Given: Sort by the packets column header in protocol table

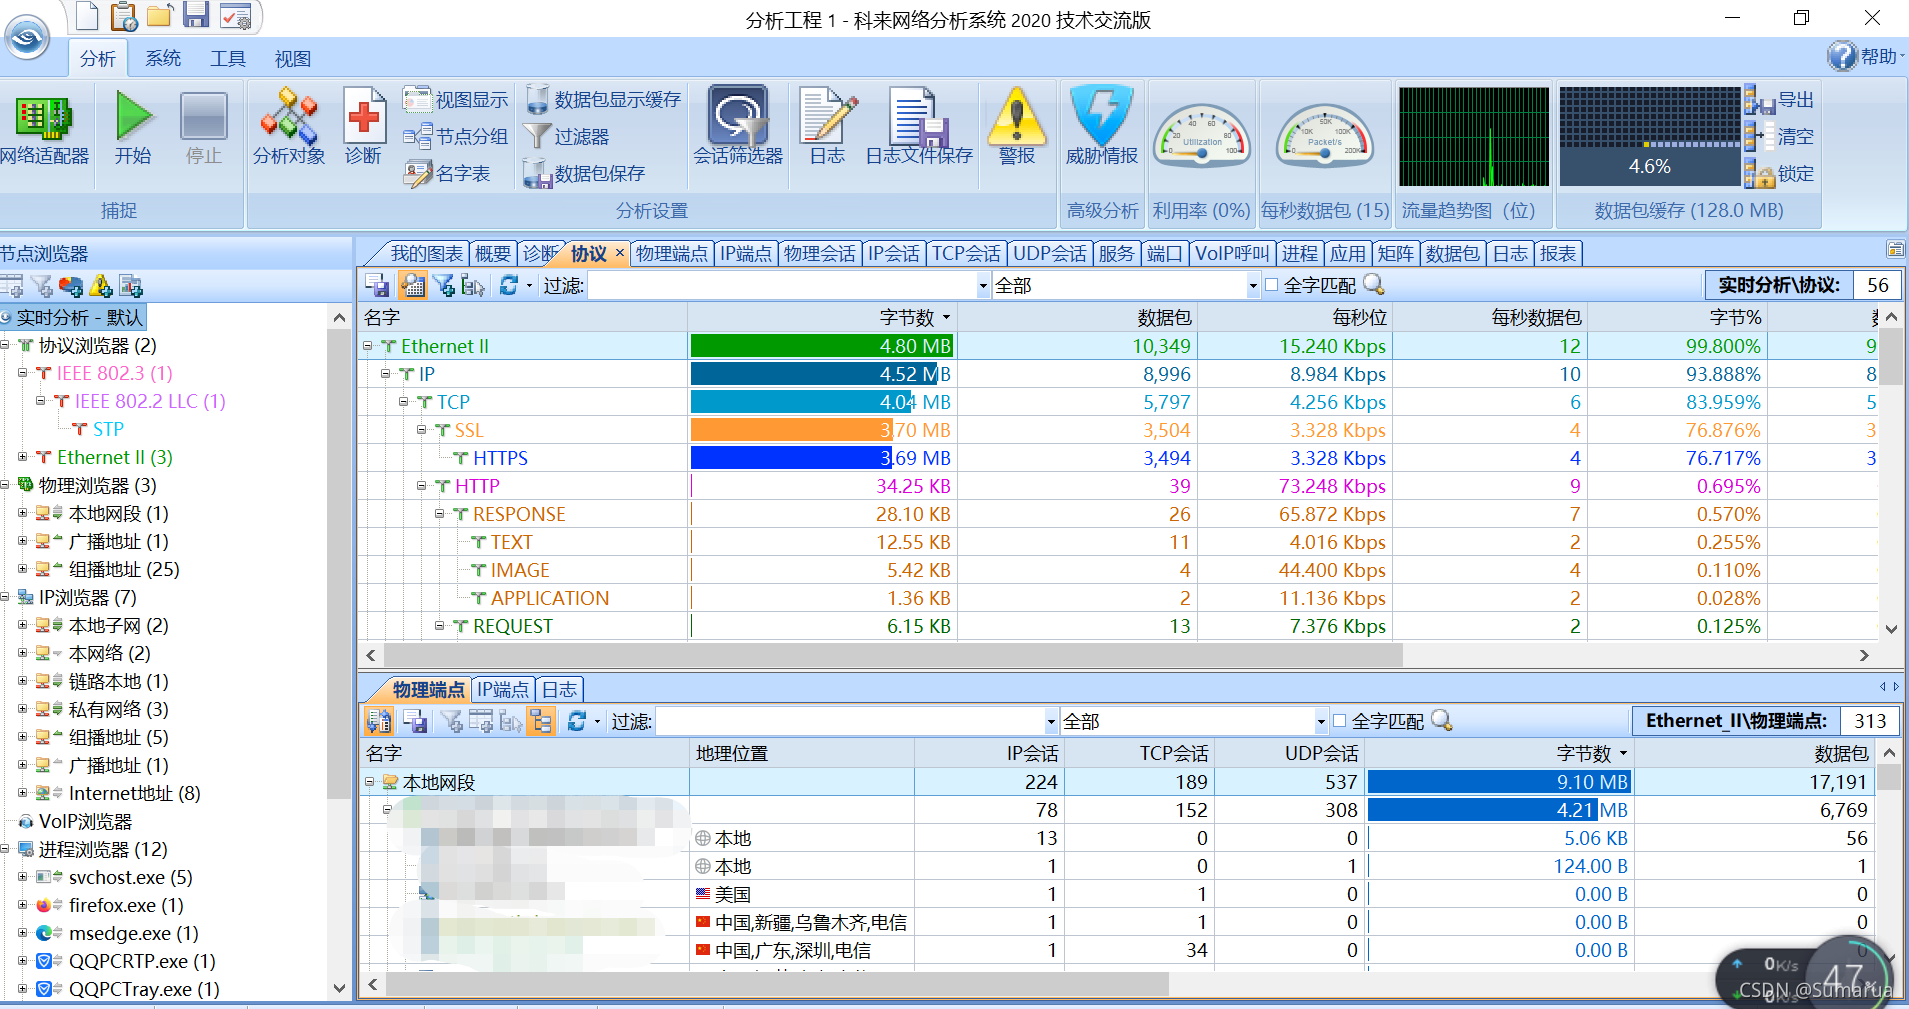Looking at the screenshot, I should (1077, 317).
